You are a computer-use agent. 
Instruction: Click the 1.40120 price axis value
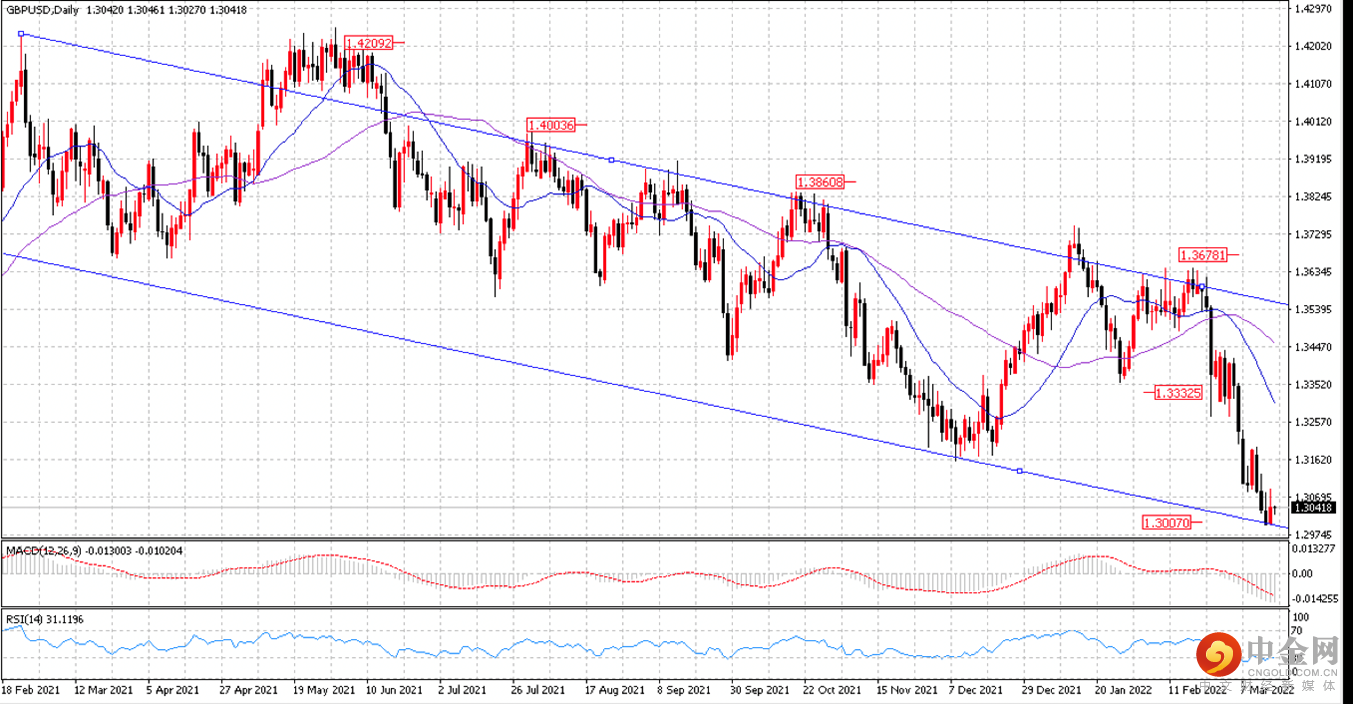point(1314,122)
